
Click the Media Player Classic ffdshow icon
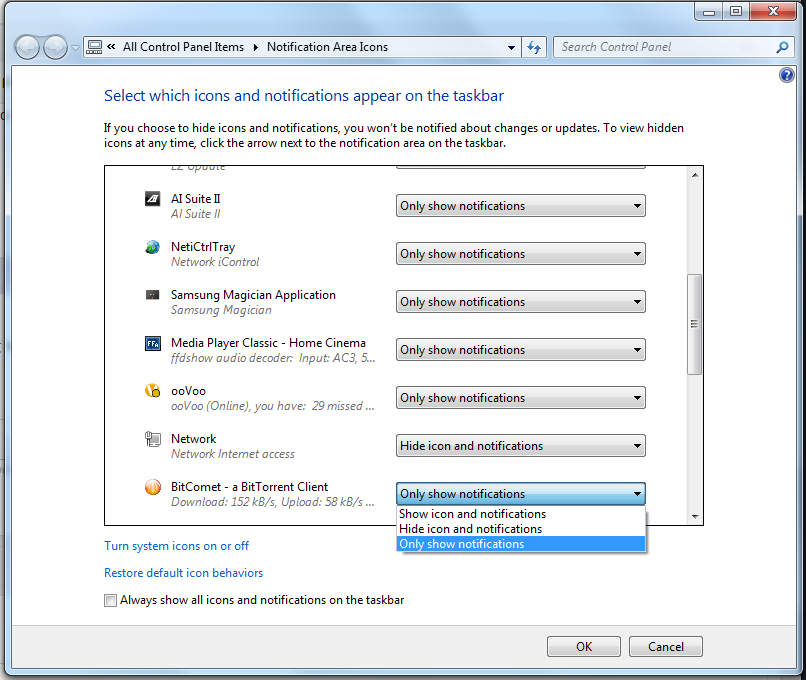tap(153, 343)
